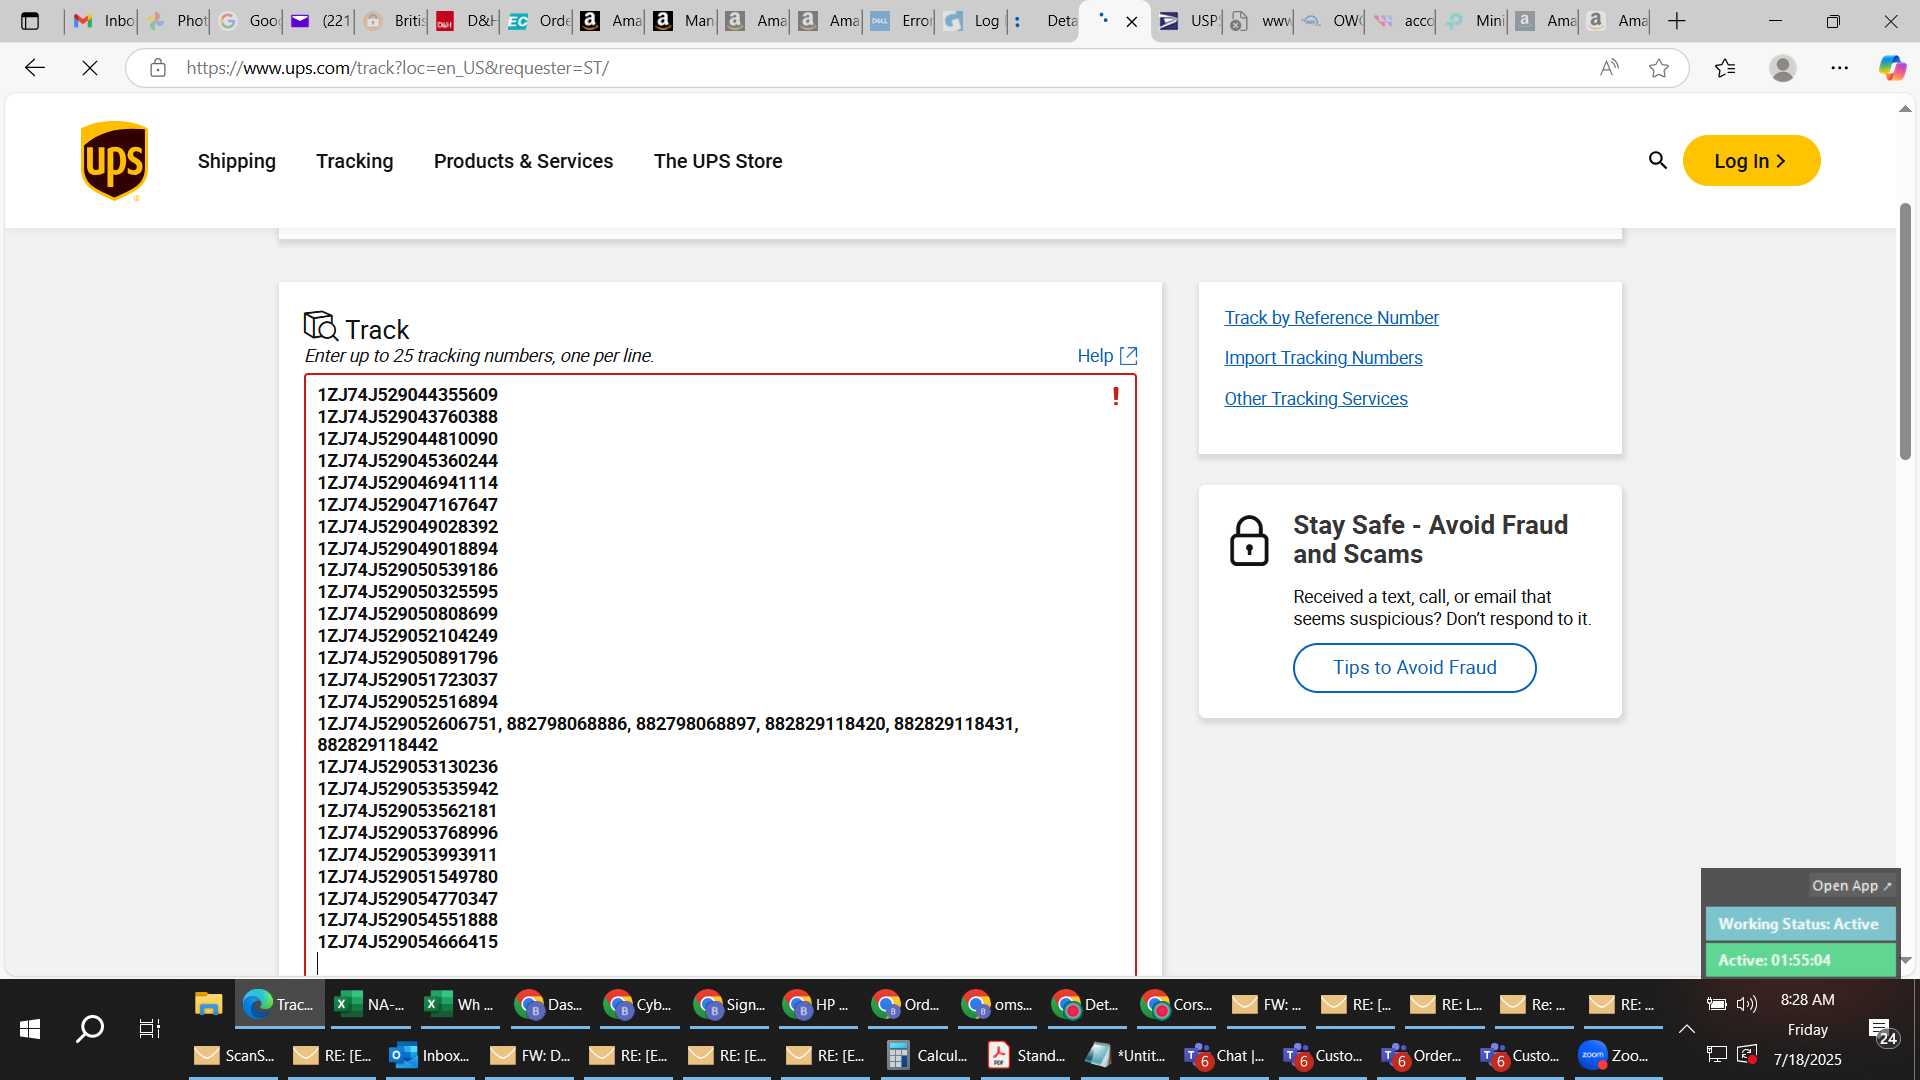Image resolution: width=1920 pixels, height=1080 pixels.
Task: Open Windows taskbar search
Action: tap(90, 1028)
